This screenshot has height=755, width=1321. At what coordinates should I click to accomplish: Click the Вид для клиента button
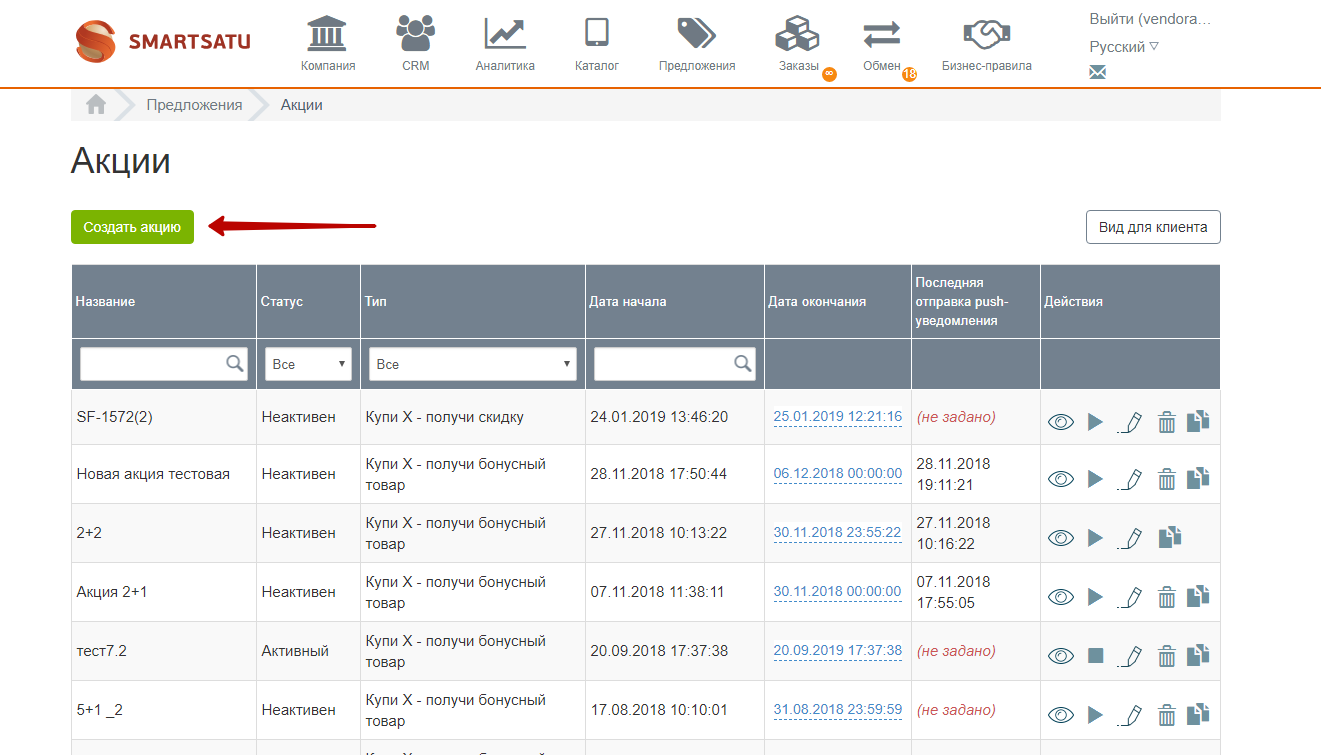tap(1153, 227)
